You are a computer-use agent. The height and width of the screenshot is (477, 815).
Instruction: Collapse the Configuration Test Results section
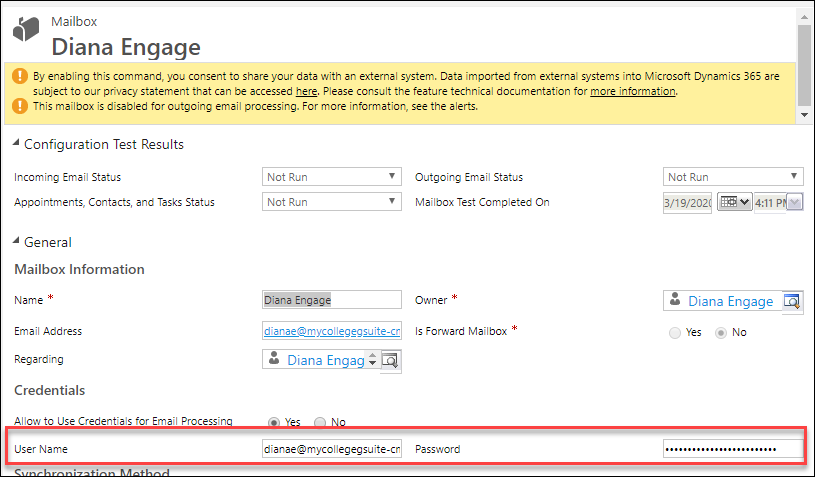[x=17, y=144]
